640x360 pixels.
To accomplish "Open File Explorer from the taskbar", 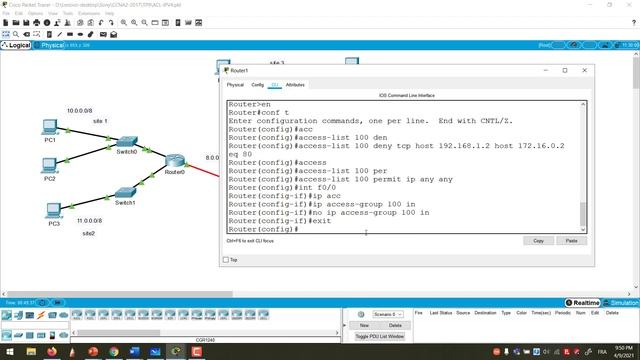I will (31, 351).
